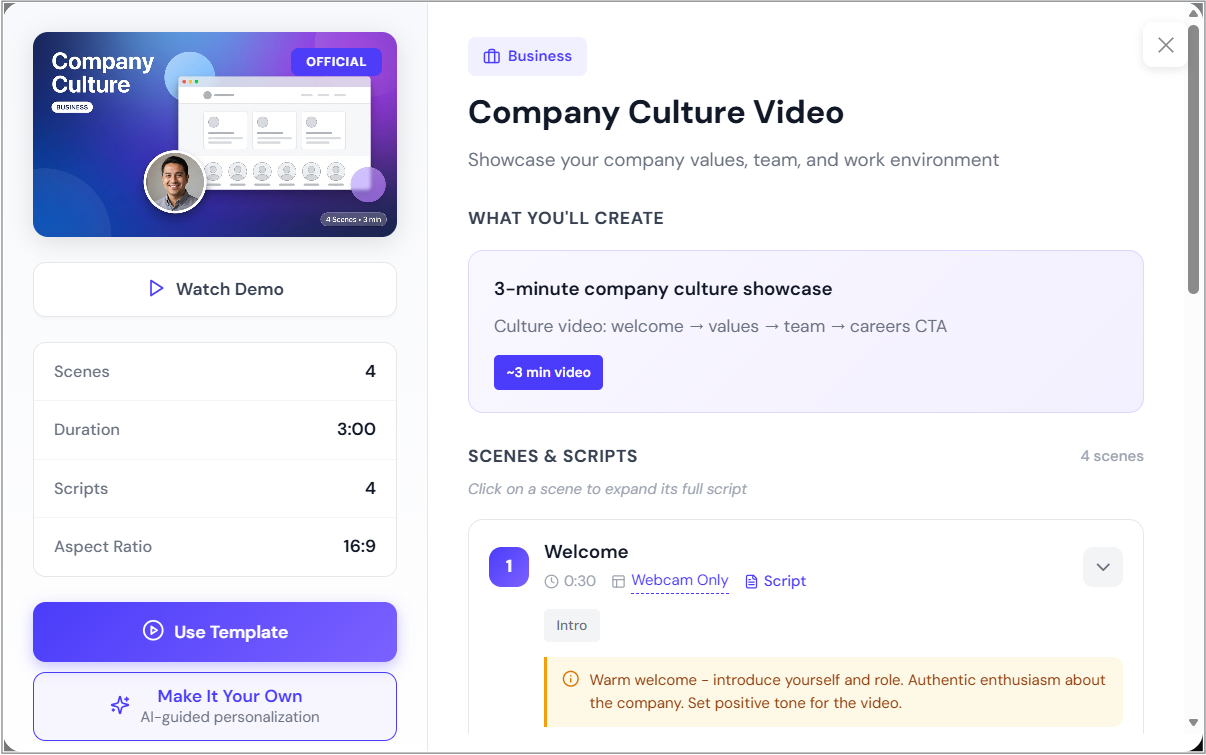This screenshot has width=1206, height=755.
Task: Click the play triangle icon in Watch Demo
Action: [156, 289]
